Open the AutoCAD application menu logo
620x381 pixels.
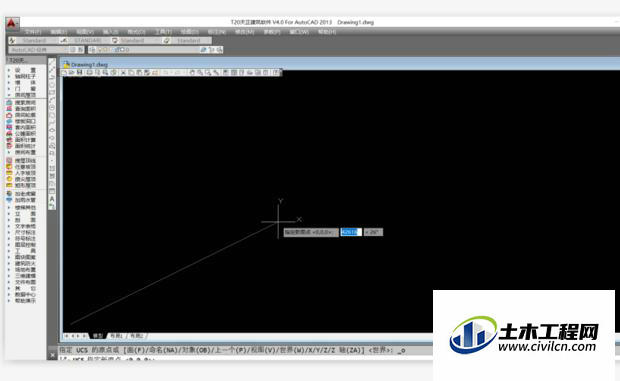(12, 24)
